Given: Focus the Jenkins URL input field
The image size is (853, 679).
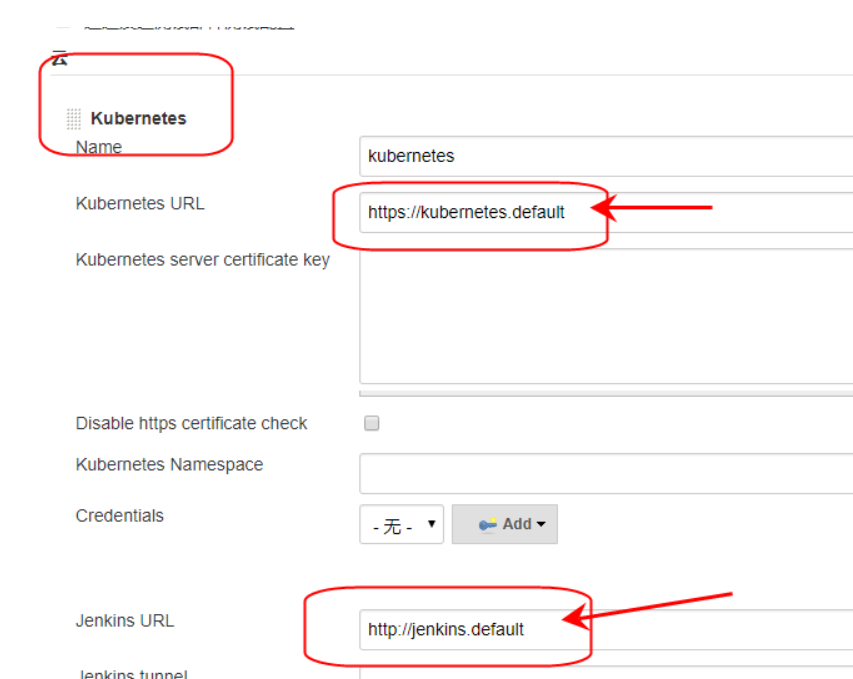Looking at the screenshot, I should tap(606, 629).
